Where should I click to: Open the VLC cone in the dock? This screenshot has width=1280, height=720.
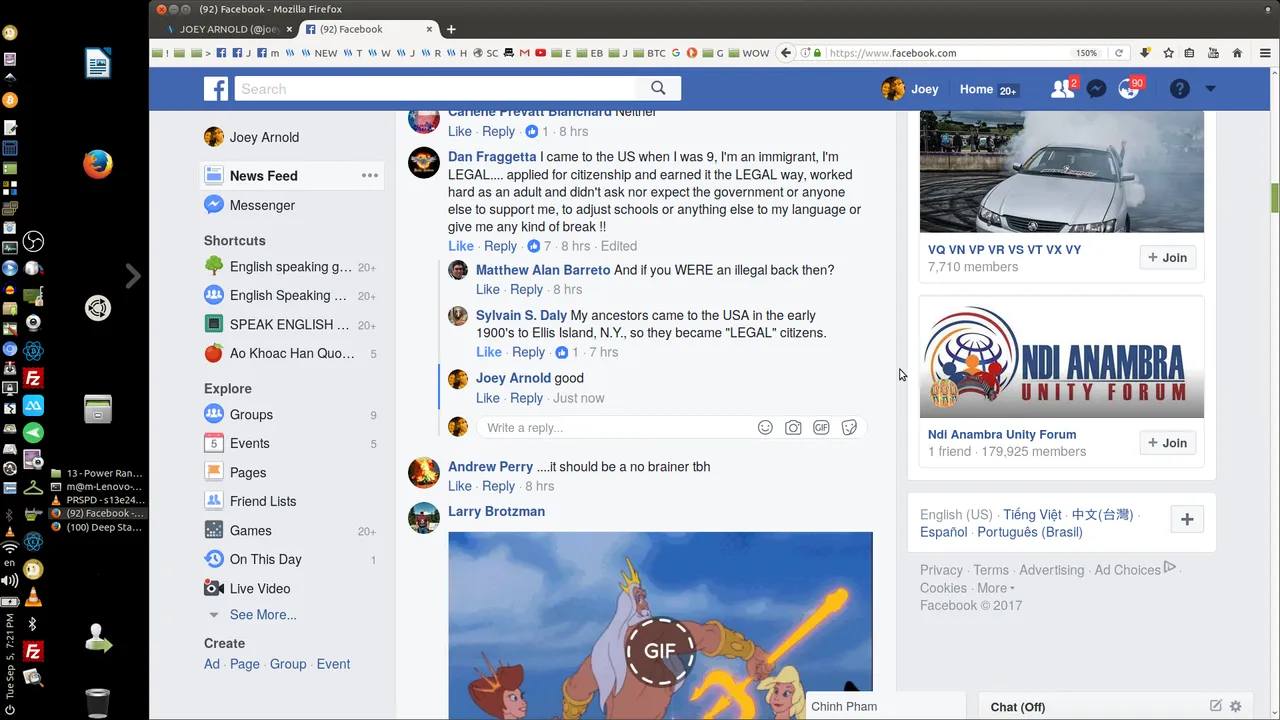pyautogui.click(x=33, y=598)
